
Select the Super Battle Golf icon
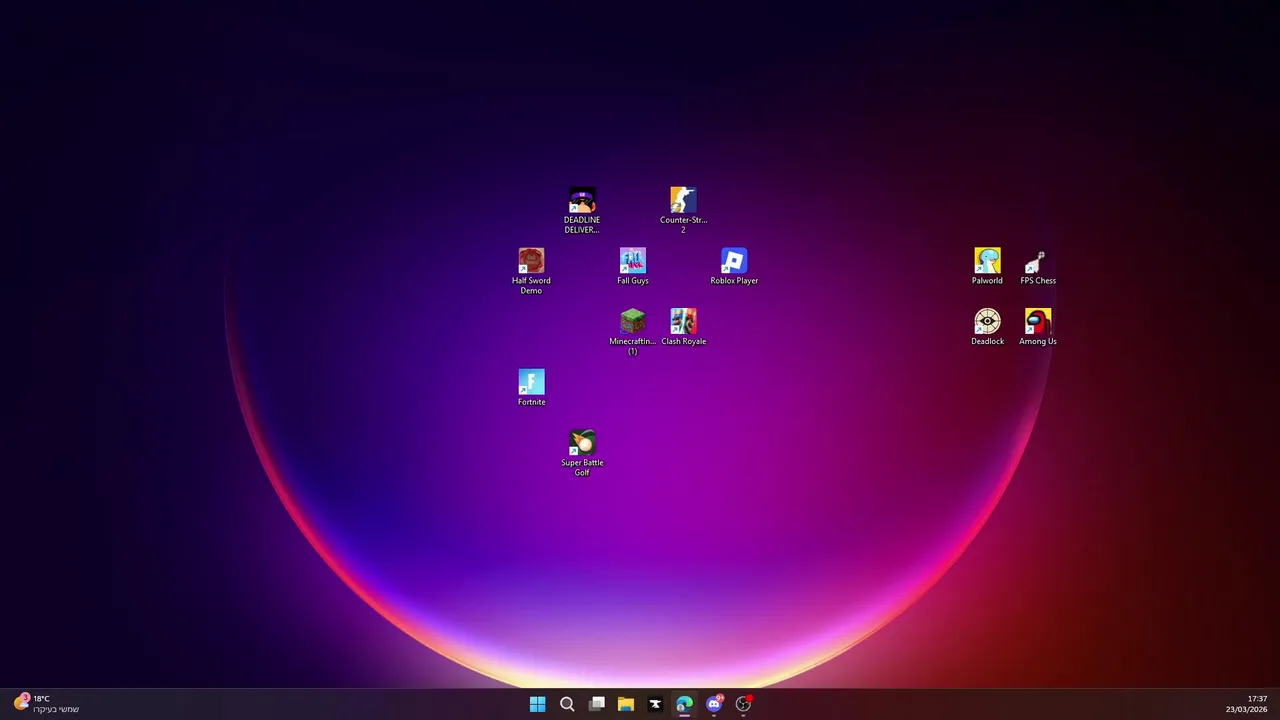click(x=582, y=453)
